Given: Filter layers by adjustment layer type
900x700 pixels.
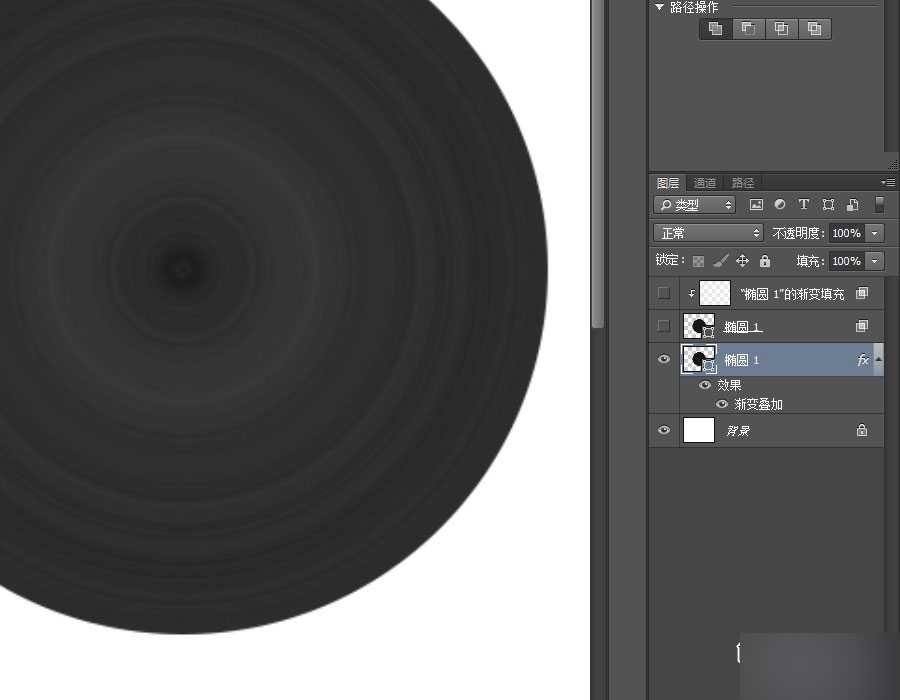Looking at the screenshot, I should (x=780, y=205).
